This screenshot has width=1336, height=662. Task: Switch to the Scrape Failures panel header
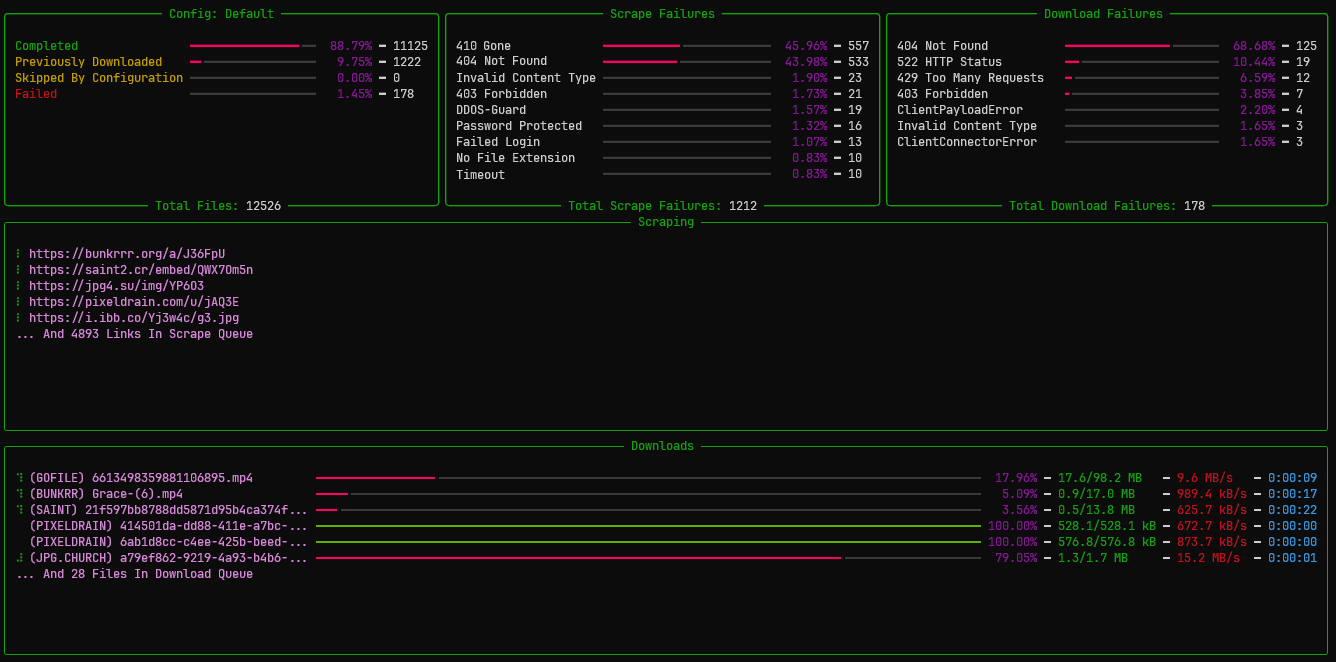665,13
